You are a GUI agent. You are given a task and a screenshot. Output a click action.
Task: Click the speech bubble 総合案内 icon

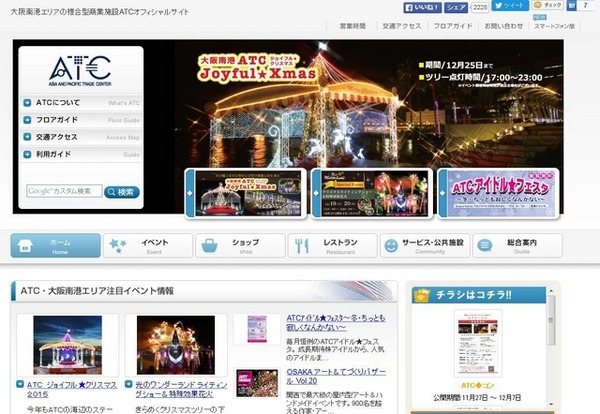pos(484,245)
